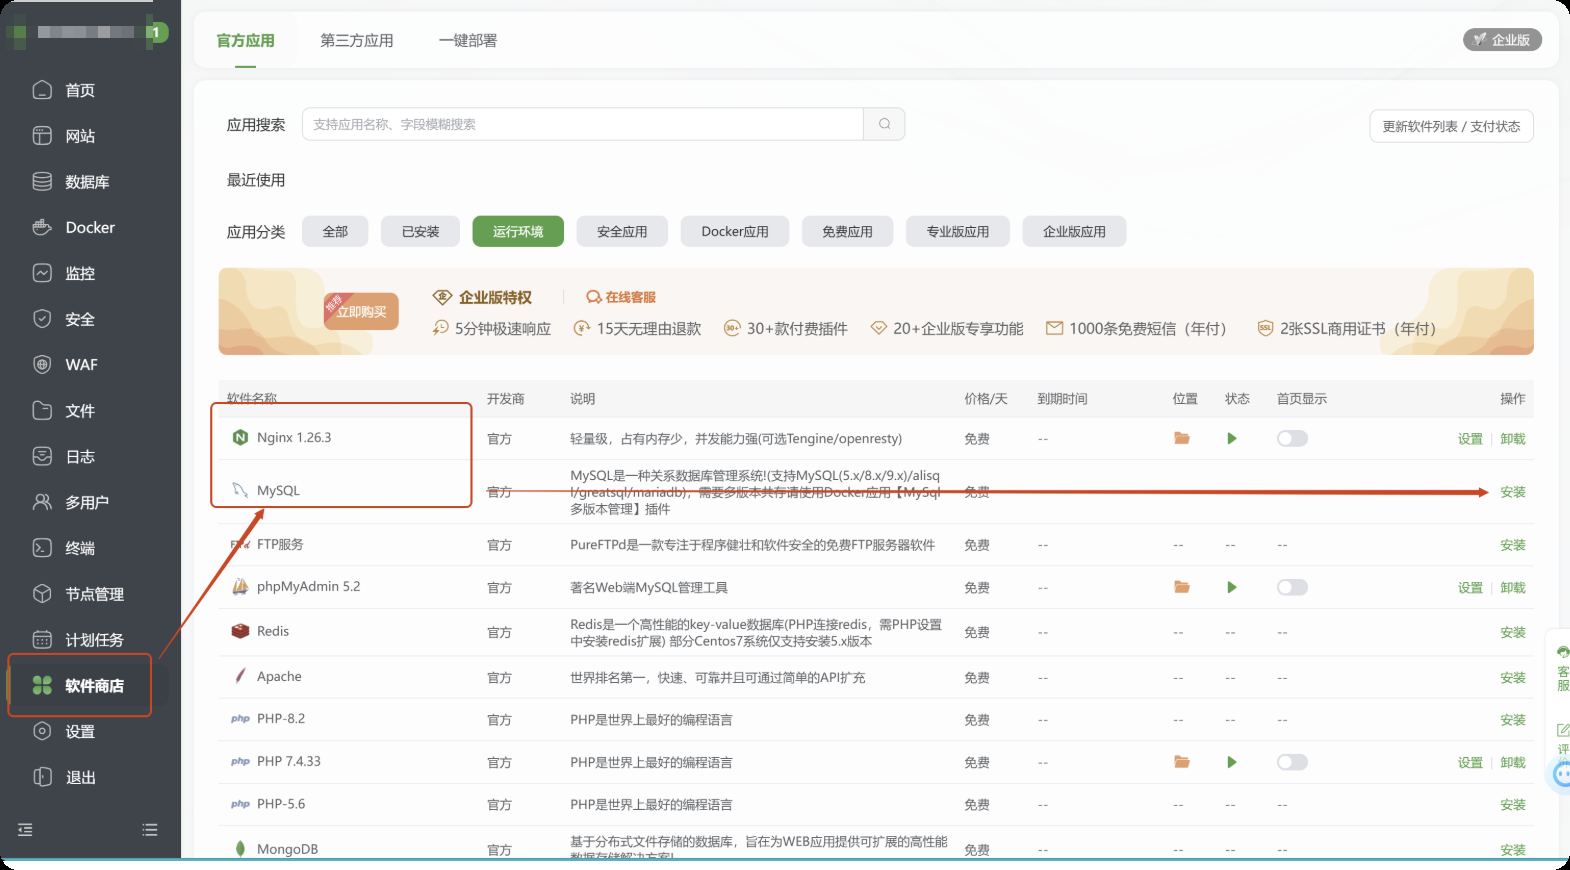Click the 立即购买 banner button

361,311
